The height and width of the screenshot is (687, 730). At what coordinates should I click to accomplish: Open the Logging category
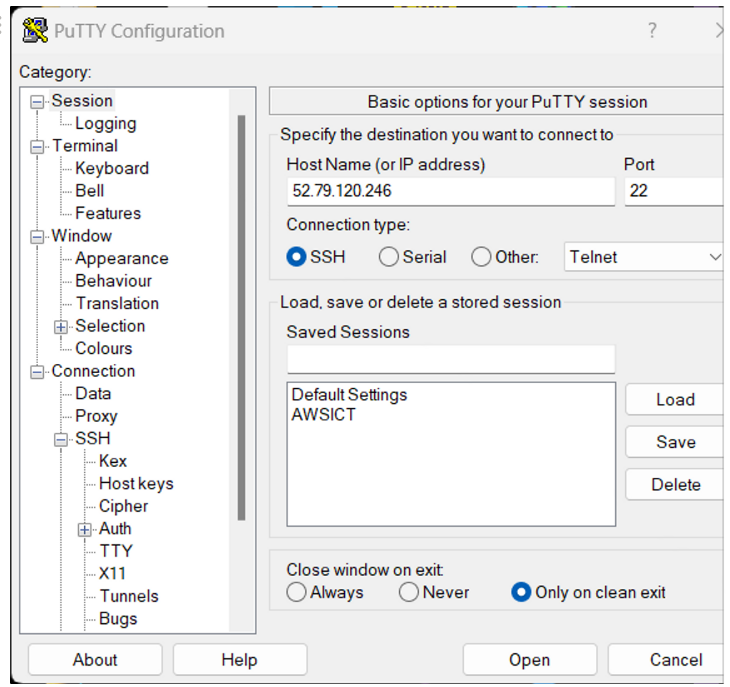106,123
